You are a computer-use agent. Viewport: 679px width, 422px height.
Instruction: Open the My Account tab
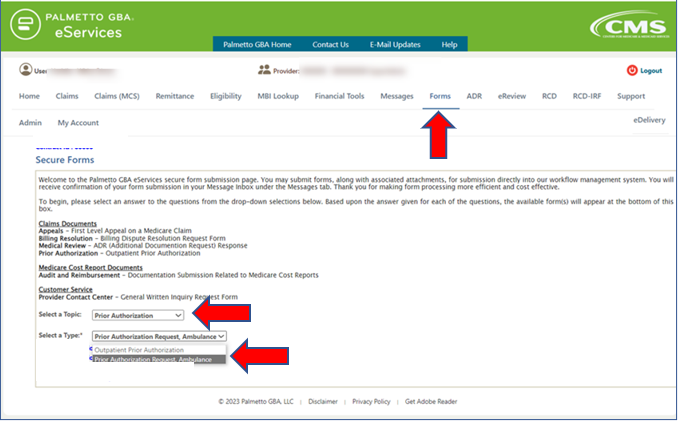point(78,123)
